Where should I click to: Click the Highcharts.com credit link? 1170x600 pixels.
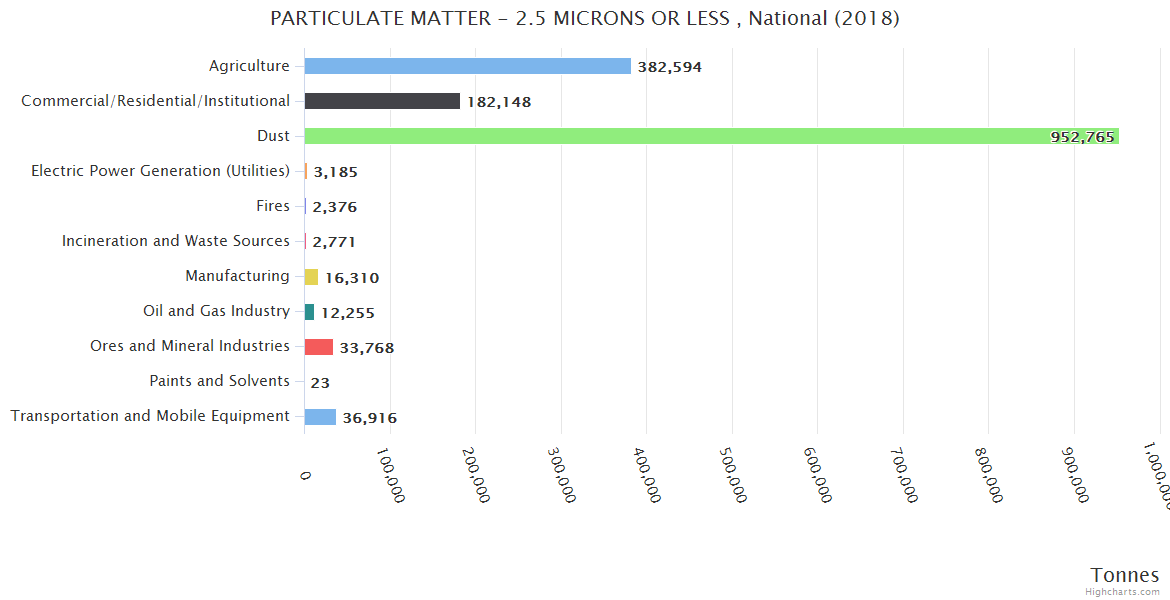1123,591
